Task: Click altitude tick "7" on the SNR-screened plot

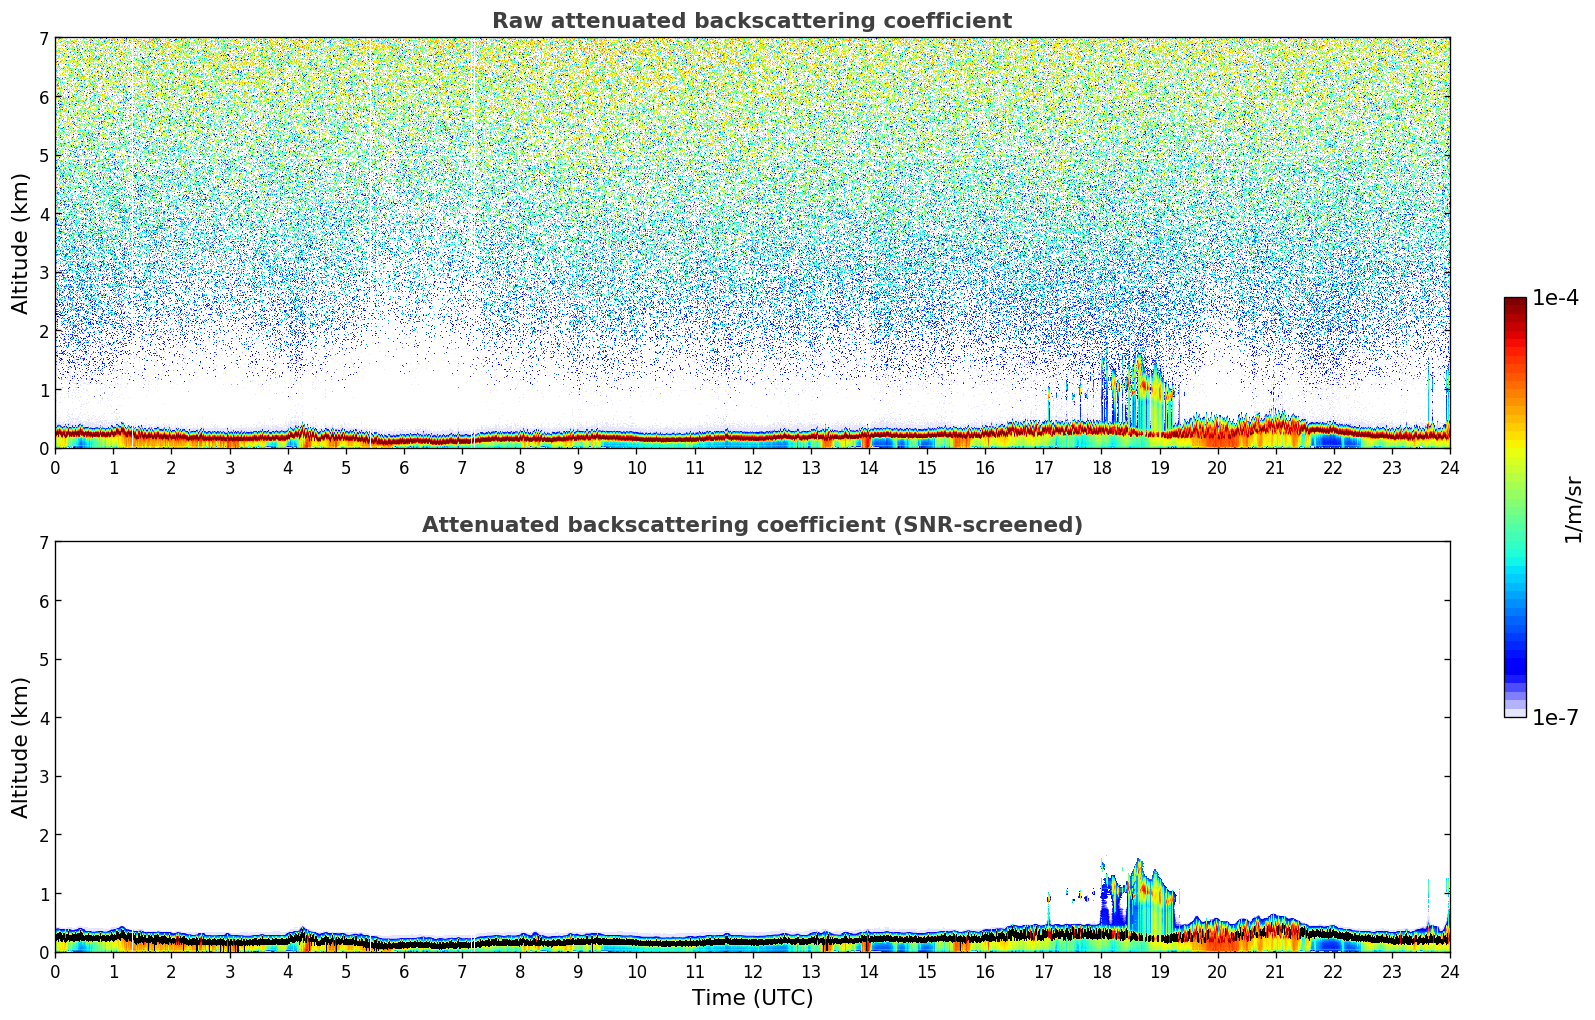Action: (x=43, y=542)
